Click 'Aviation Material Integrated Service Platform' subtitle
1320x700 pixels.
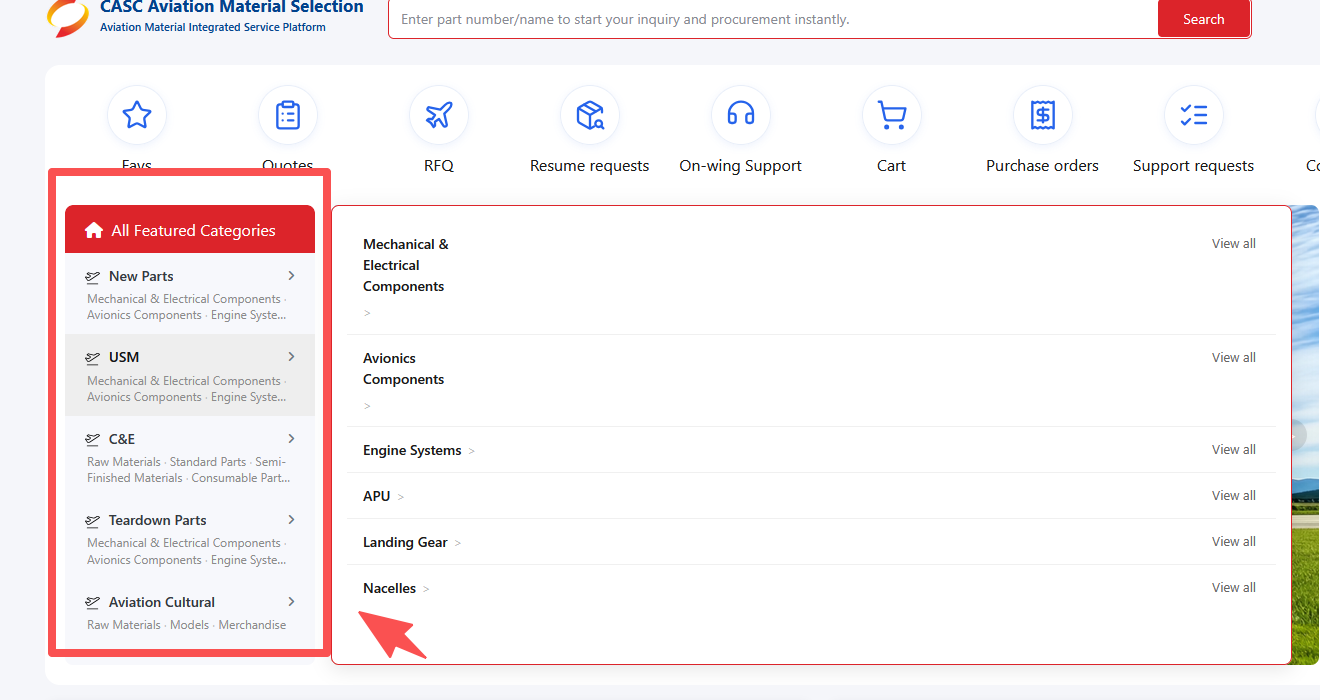(213, 28)
